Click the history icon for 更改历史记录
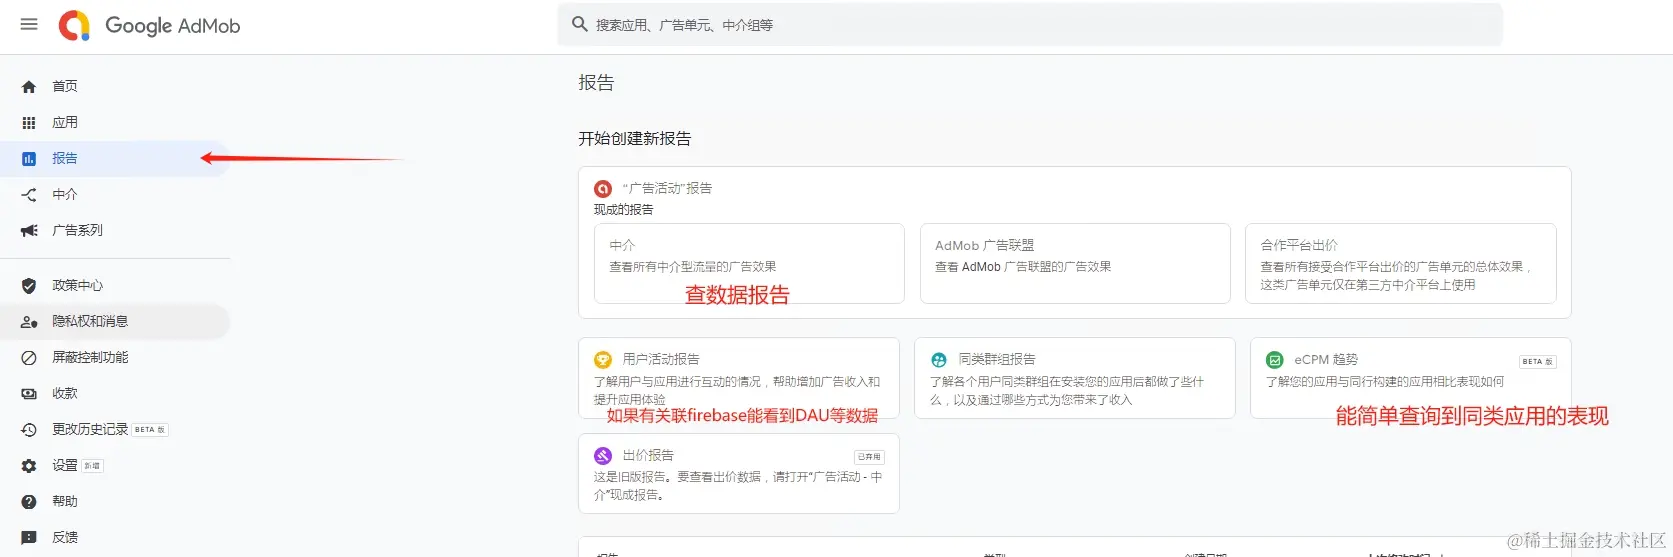 pyautogui.click(x=29, y=430)
